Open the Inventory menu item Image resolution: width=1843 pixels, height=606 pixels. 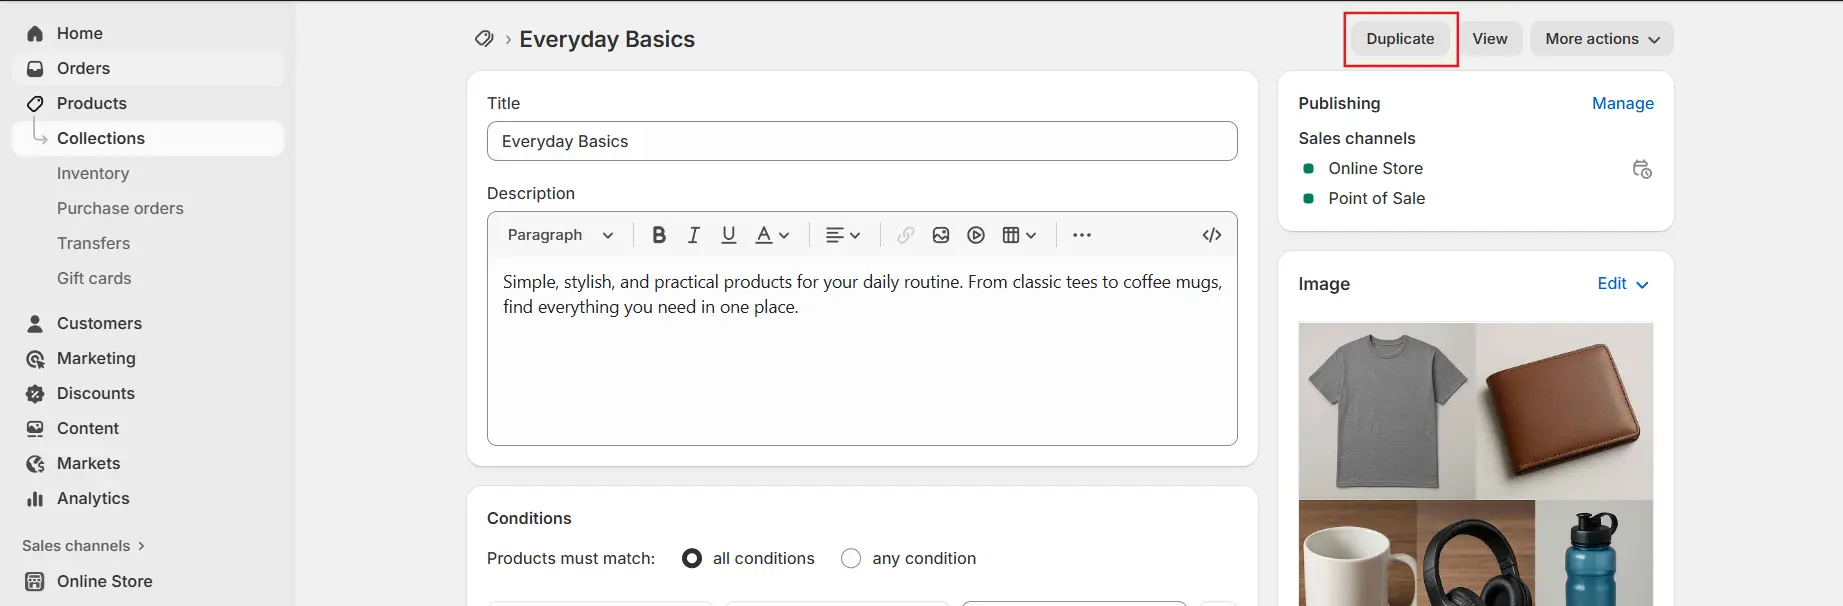(93, 173)
